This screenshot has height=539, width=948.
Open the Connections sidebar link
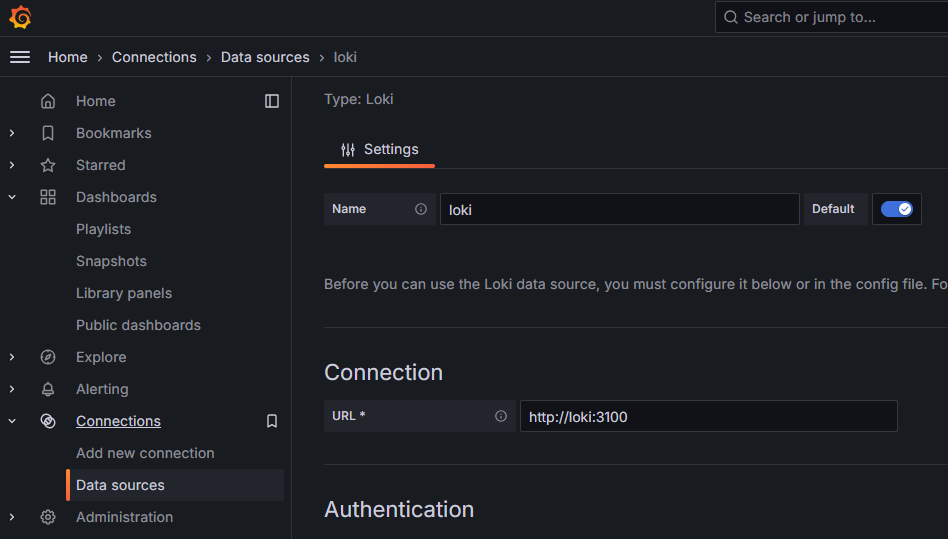point(118,421)
